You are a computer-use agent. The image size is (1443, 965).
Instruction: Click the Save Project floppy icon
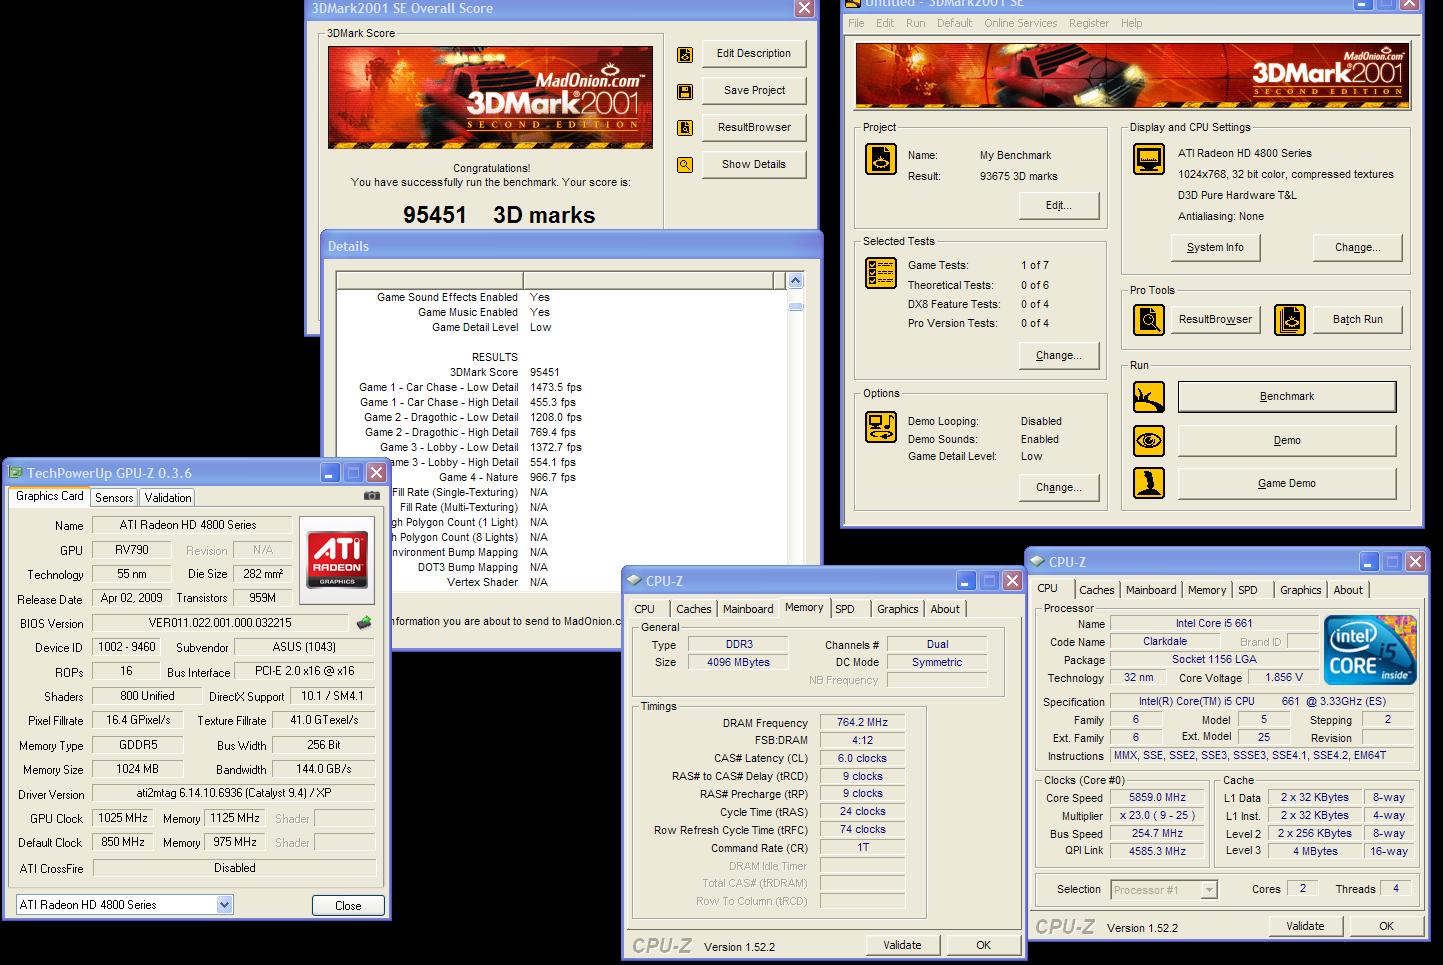pos(685,92)
